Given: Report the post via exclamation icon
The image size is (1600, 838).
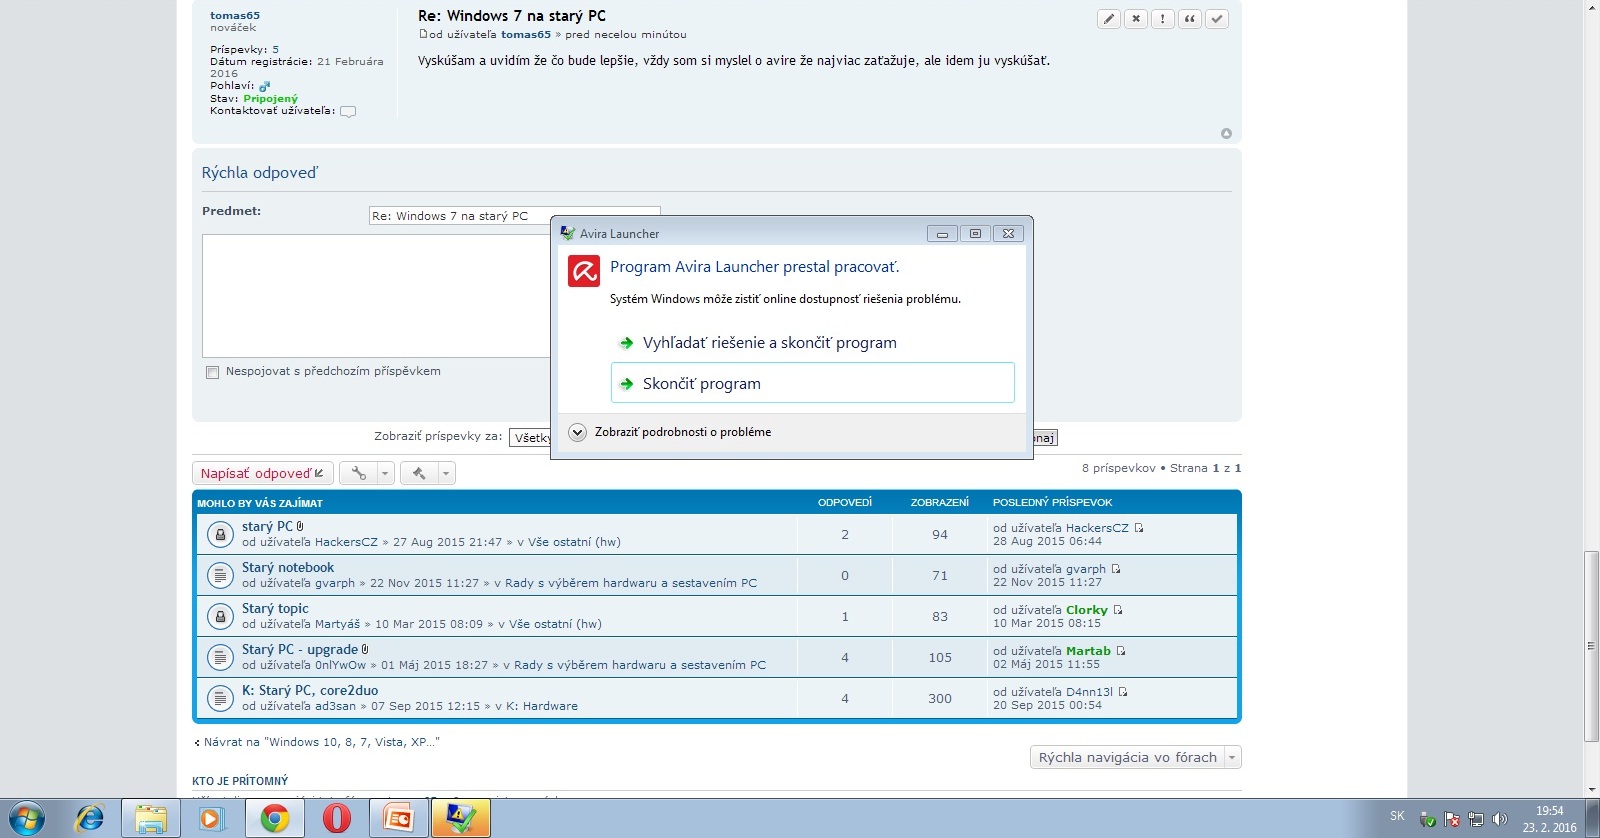Looking at the screenshot, I should (1163, 19).
